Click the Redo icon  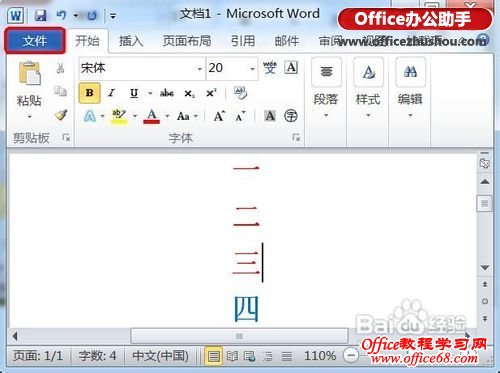click(92, 15)
